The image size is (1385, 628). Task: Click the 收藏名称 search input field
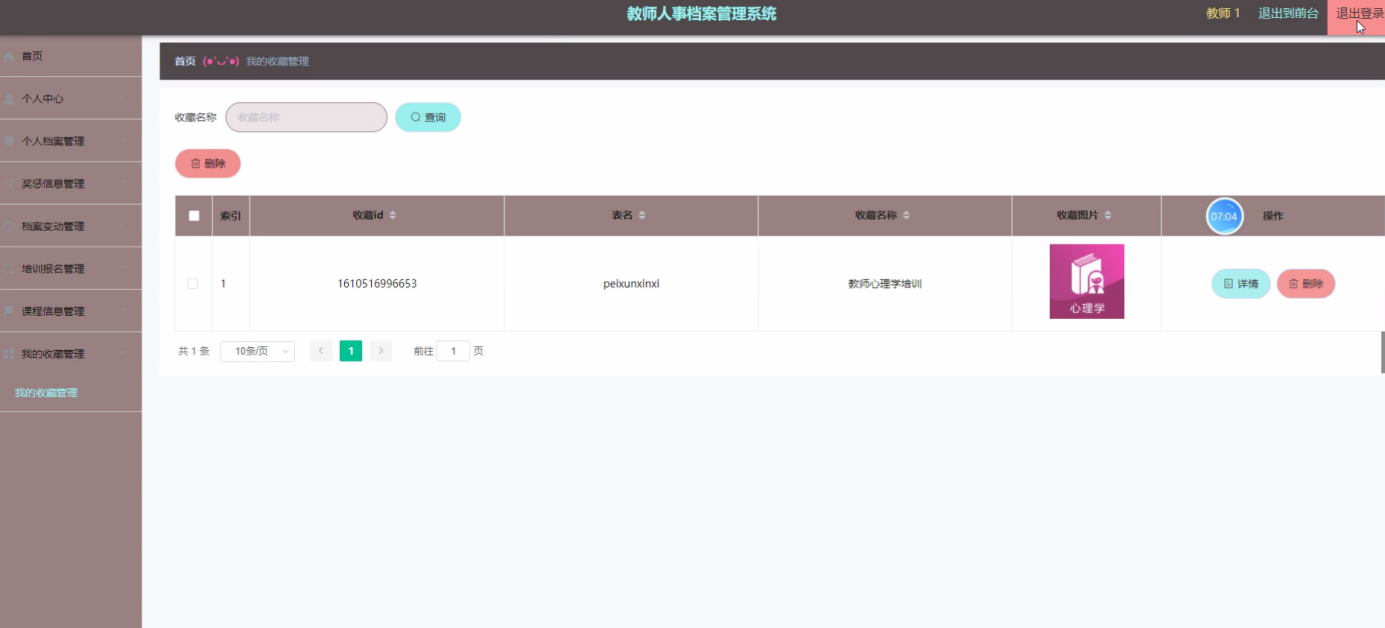[x=306, y=118]
